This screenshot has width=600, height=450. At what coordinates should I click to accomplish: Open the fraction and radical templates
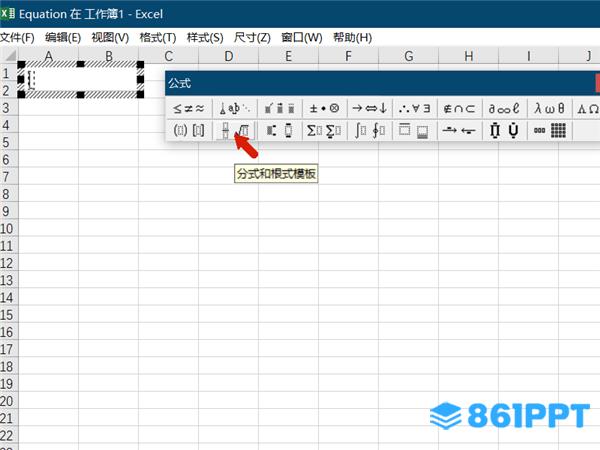pyautogui.click(x=235, y=130)
